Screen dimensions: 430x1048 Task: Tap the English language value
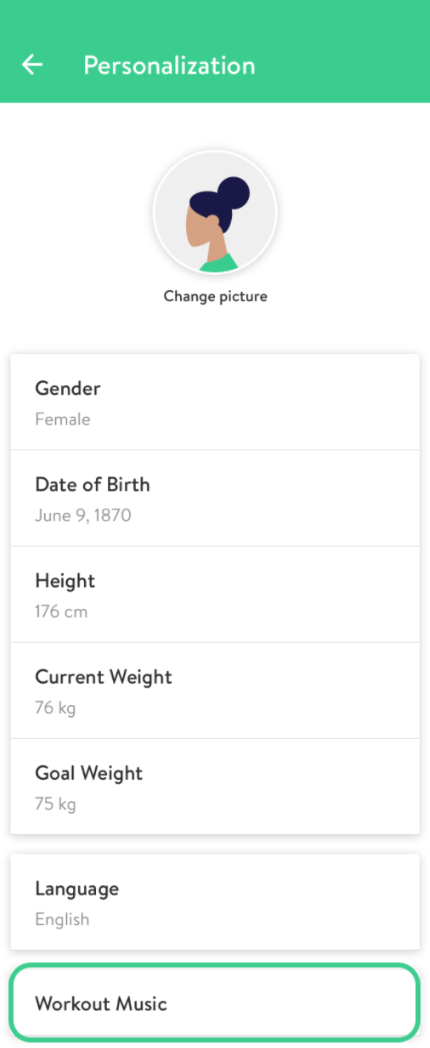(x=62, y=920)
